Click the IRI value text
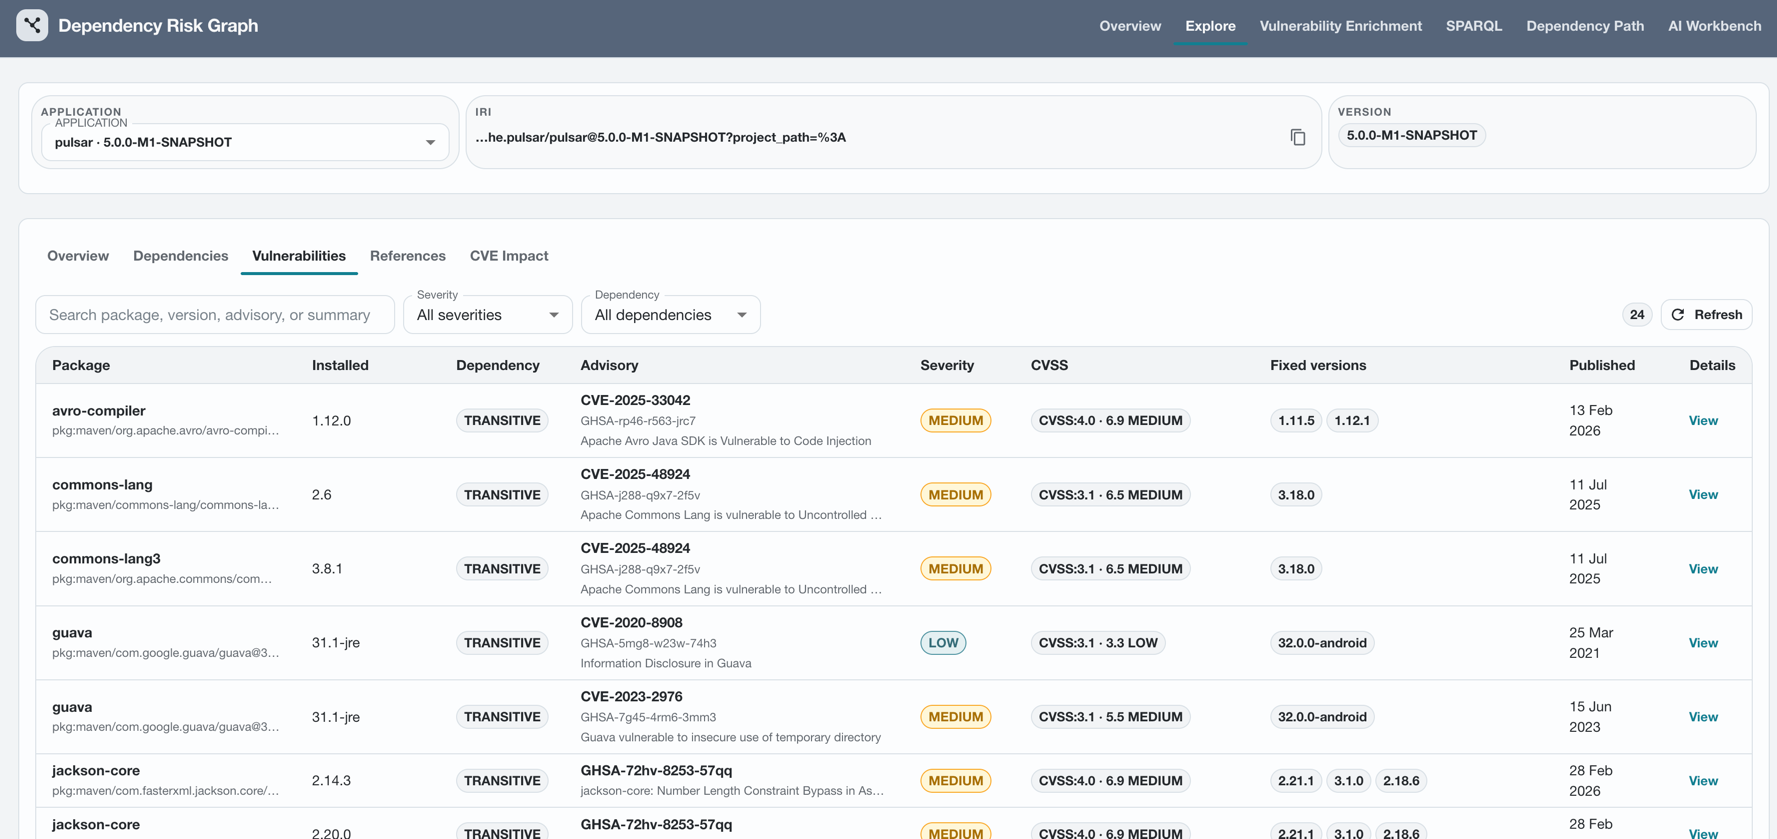Viewport: 1777px width, 839px height. click(660, 137)
